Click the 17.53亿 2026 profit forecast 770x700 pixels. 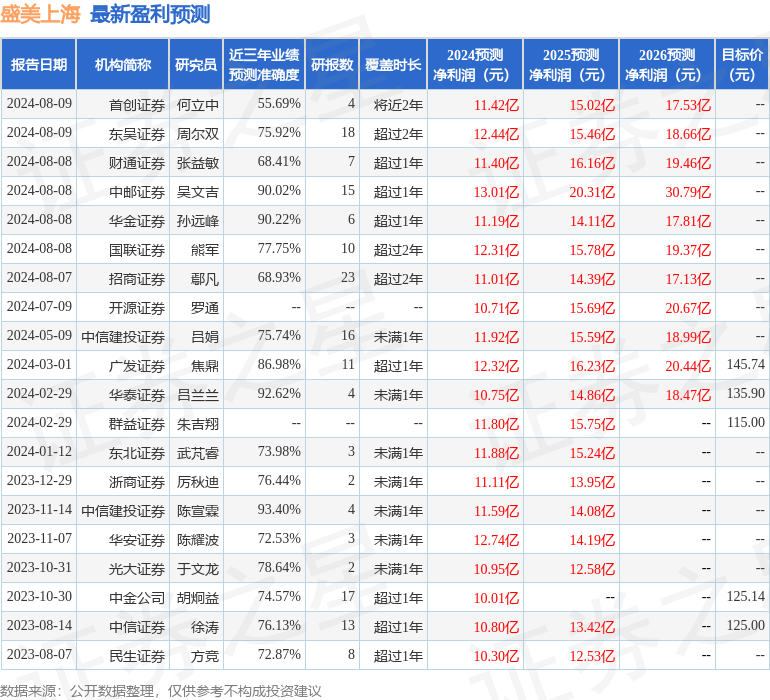click(x=688, y=105)
